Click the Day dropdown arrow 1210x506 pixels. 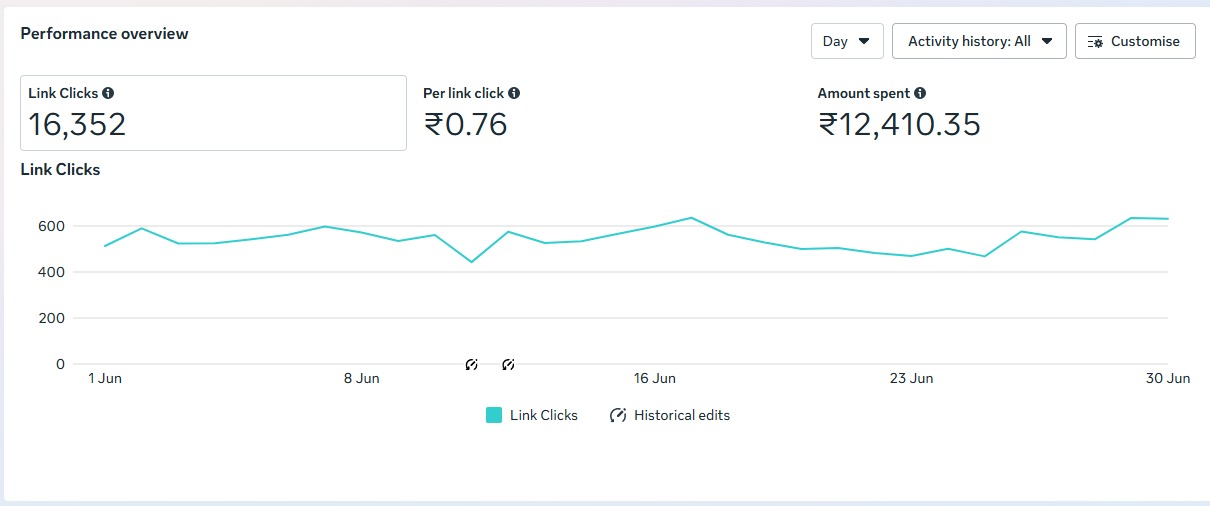864,42
